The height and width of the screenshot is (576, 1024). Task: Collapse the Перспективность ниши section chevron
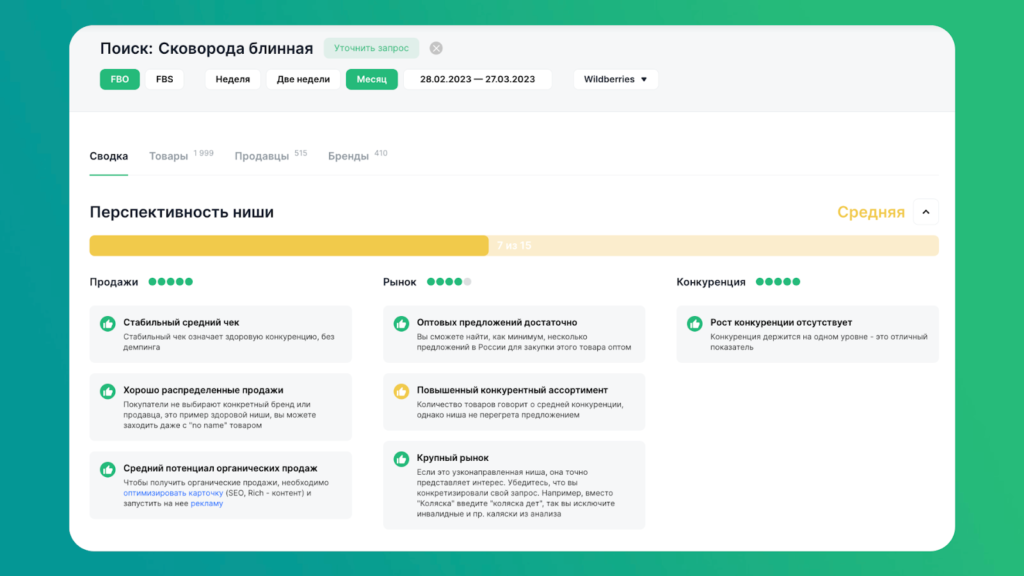pos(926,212)
